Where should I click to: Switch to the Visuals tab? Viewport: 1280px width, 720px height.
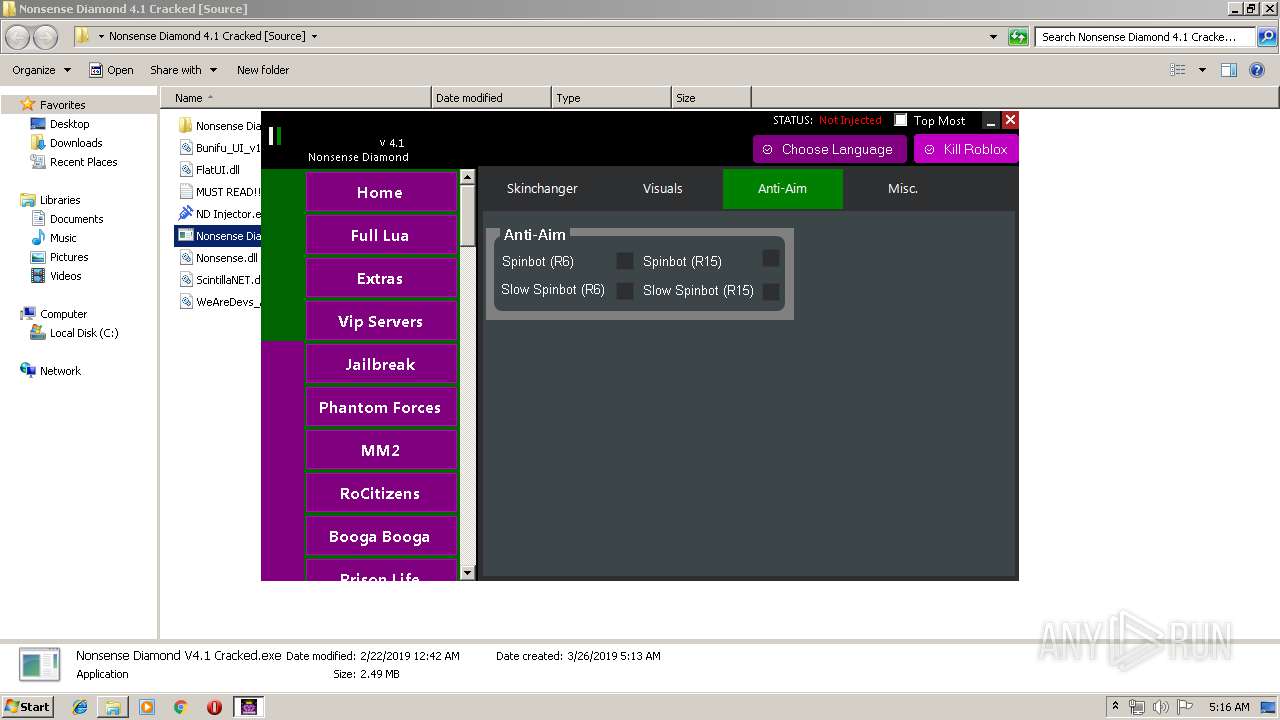pos(662,188)
